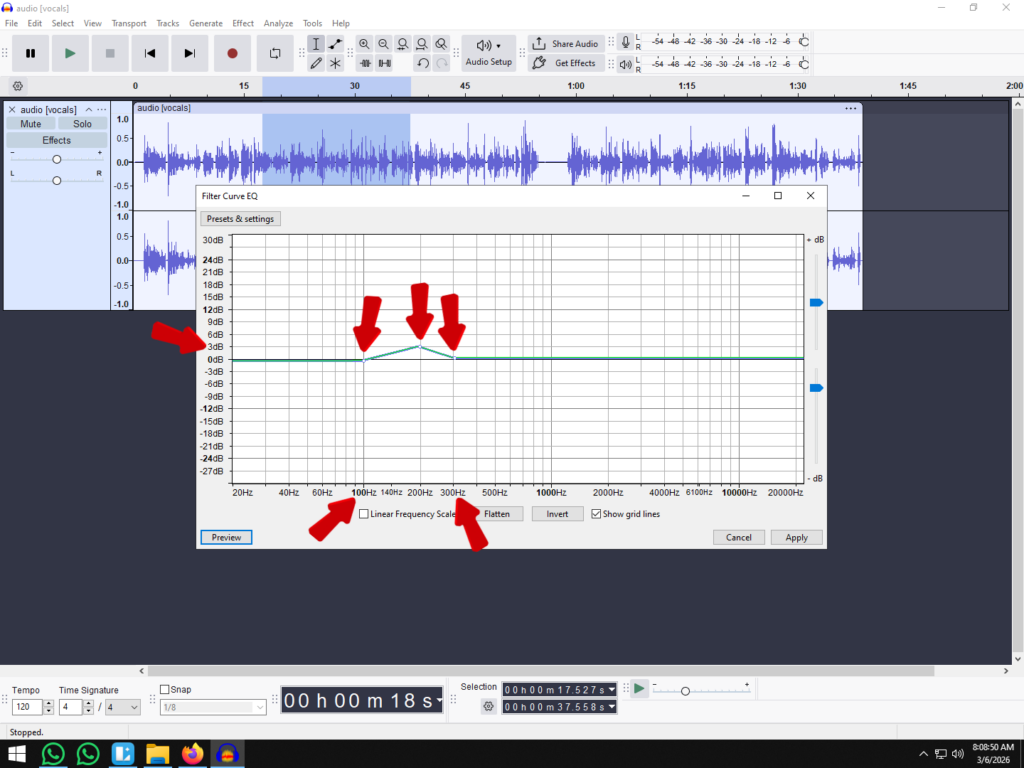Viewport: 1024px width, 768px height.
Task: Click the Zoom In magnifier icon
Action: coord(364,44)
